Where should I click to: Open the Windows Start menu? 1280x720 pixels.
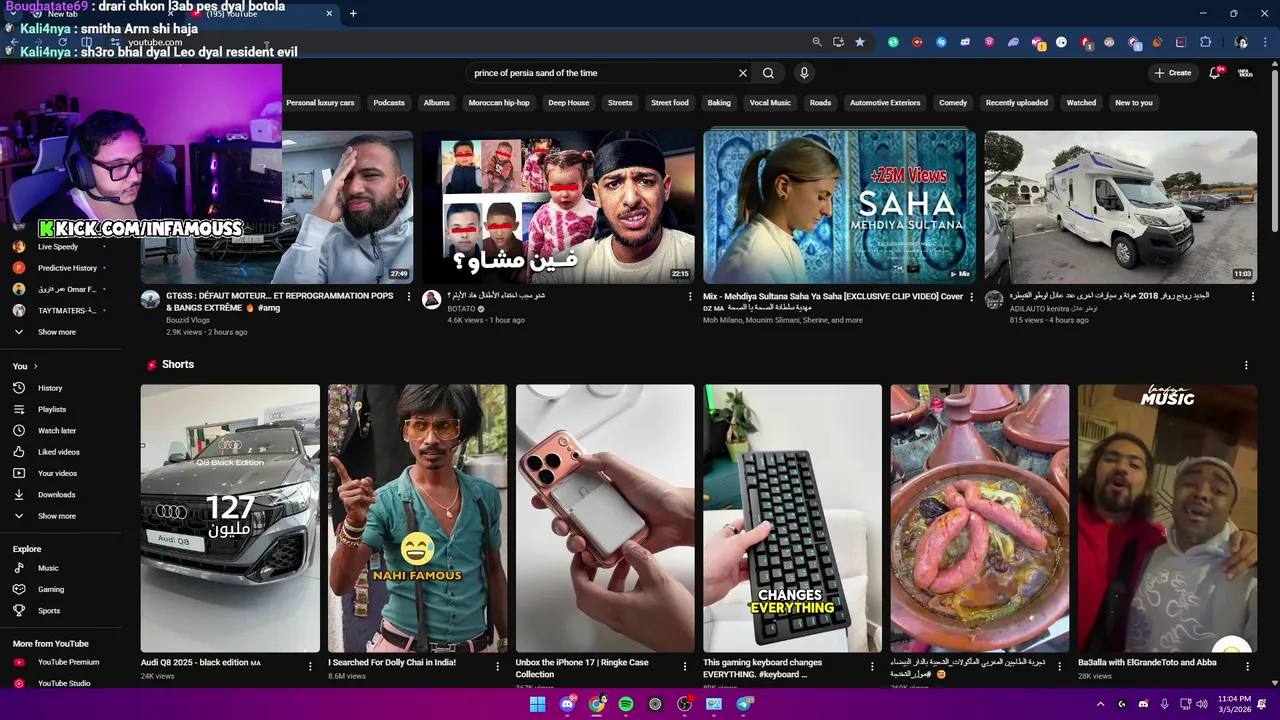click(x=537, y=704)
